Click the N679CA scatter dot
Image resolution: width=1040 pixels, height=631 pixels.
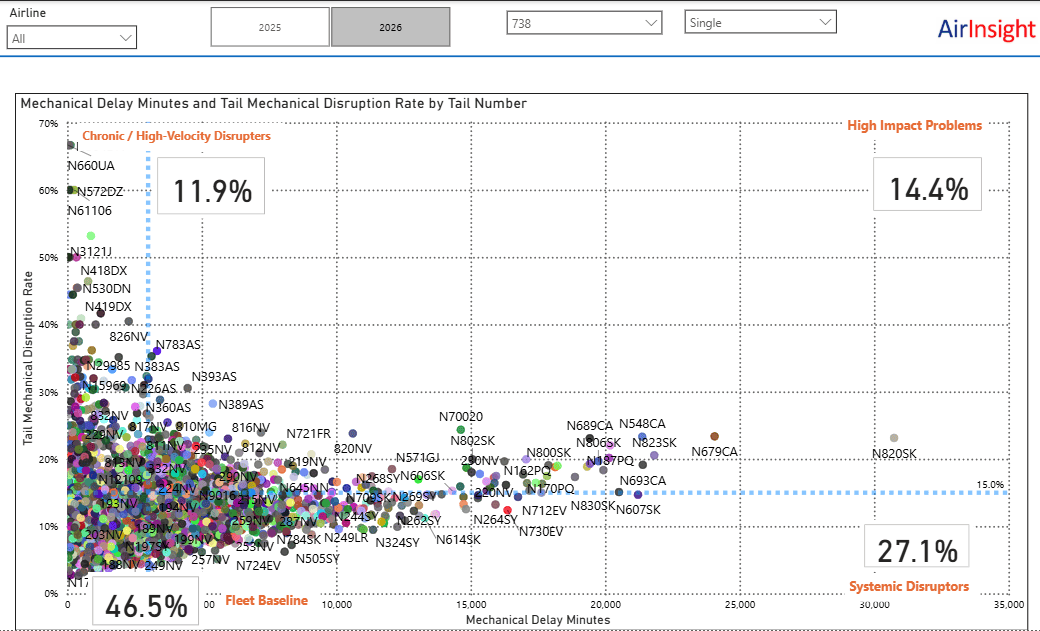click(x=714, y=437)
